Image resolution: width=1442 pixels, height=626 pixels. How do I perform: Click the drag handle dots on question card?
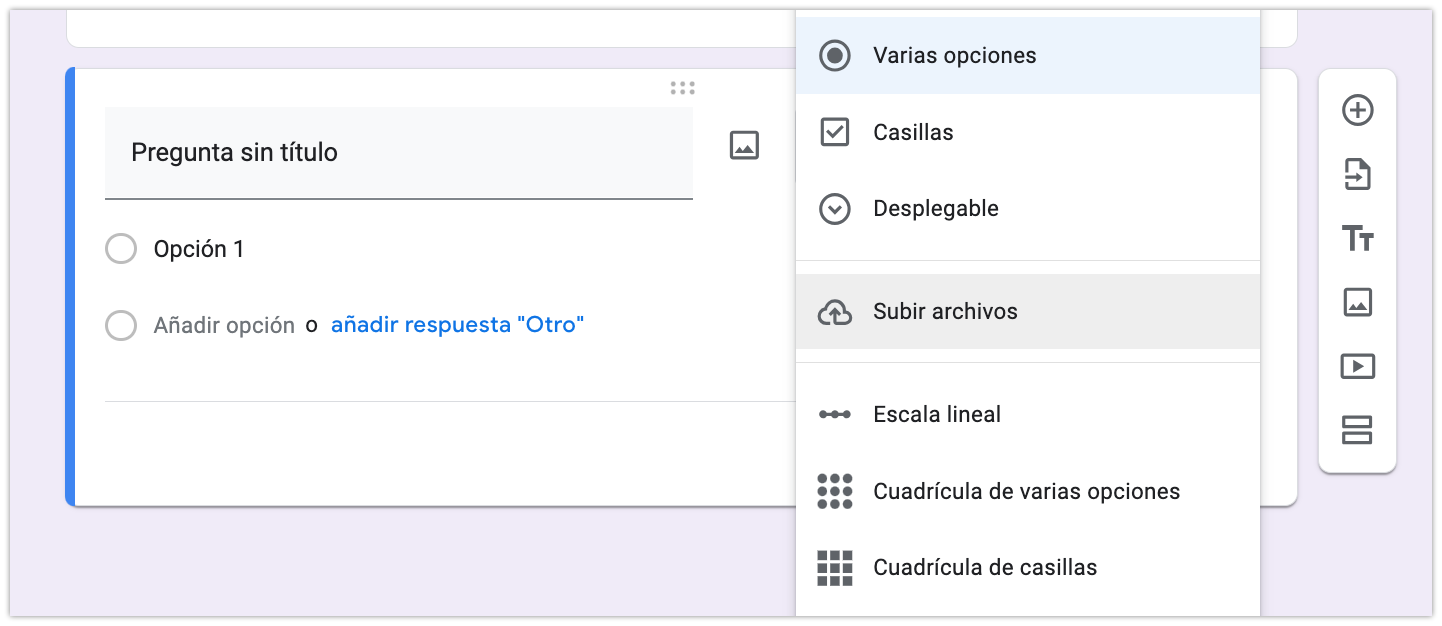[x=682, y=88]
